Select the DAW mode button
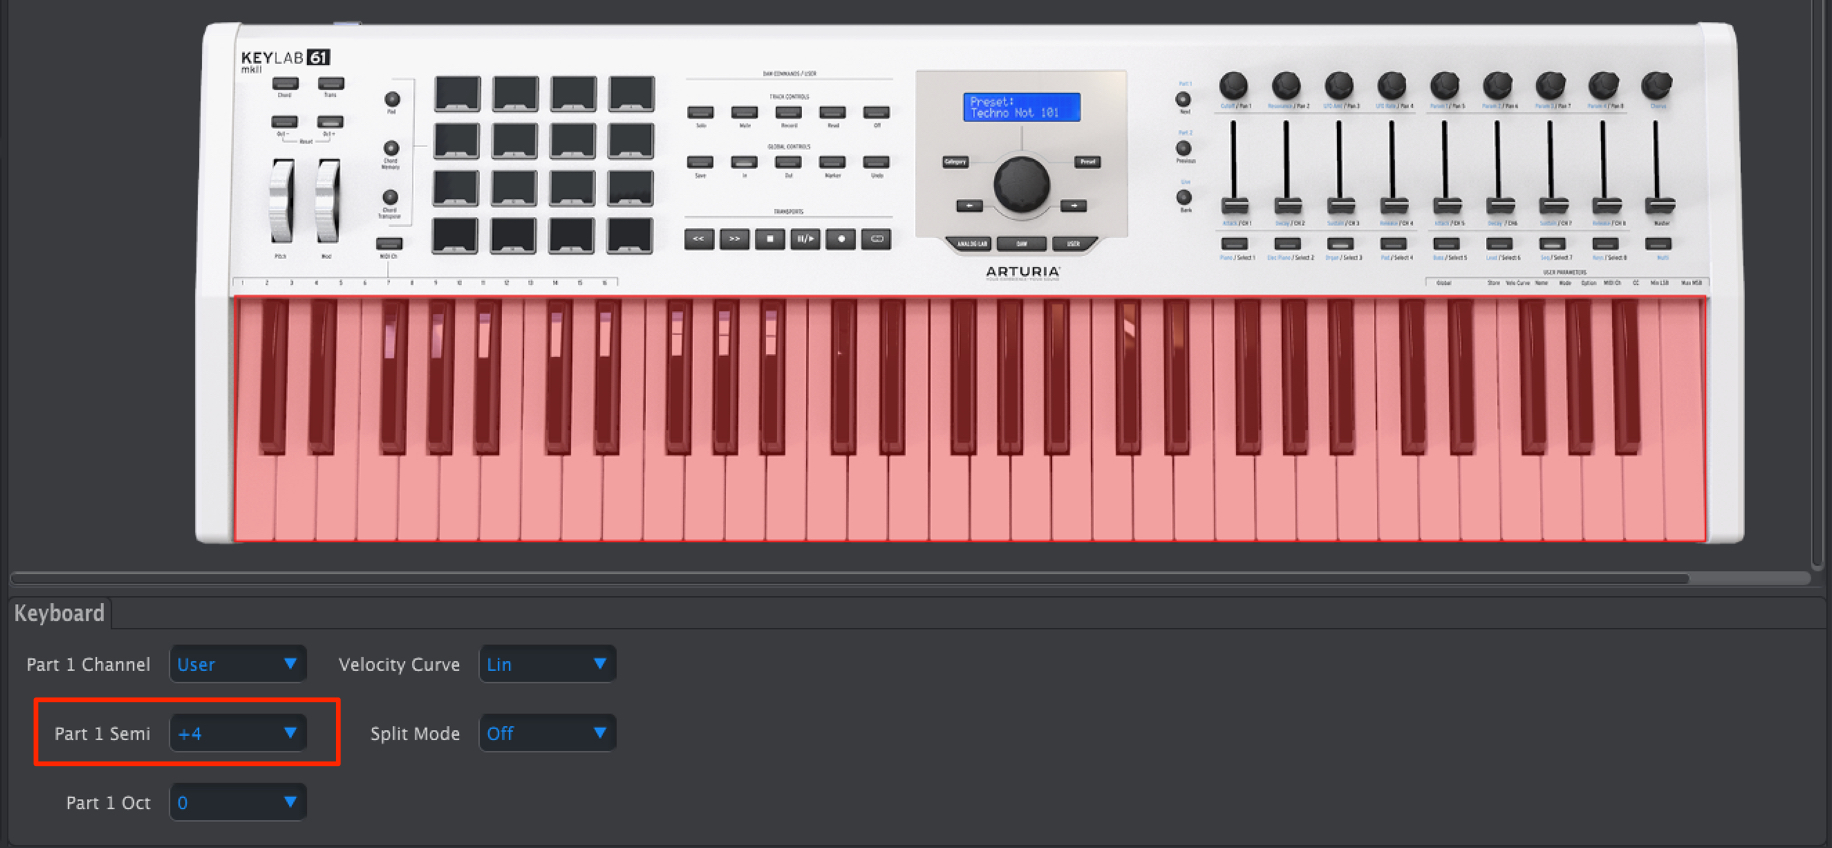Viewport: 1832px width, 848px height. 1021,243
